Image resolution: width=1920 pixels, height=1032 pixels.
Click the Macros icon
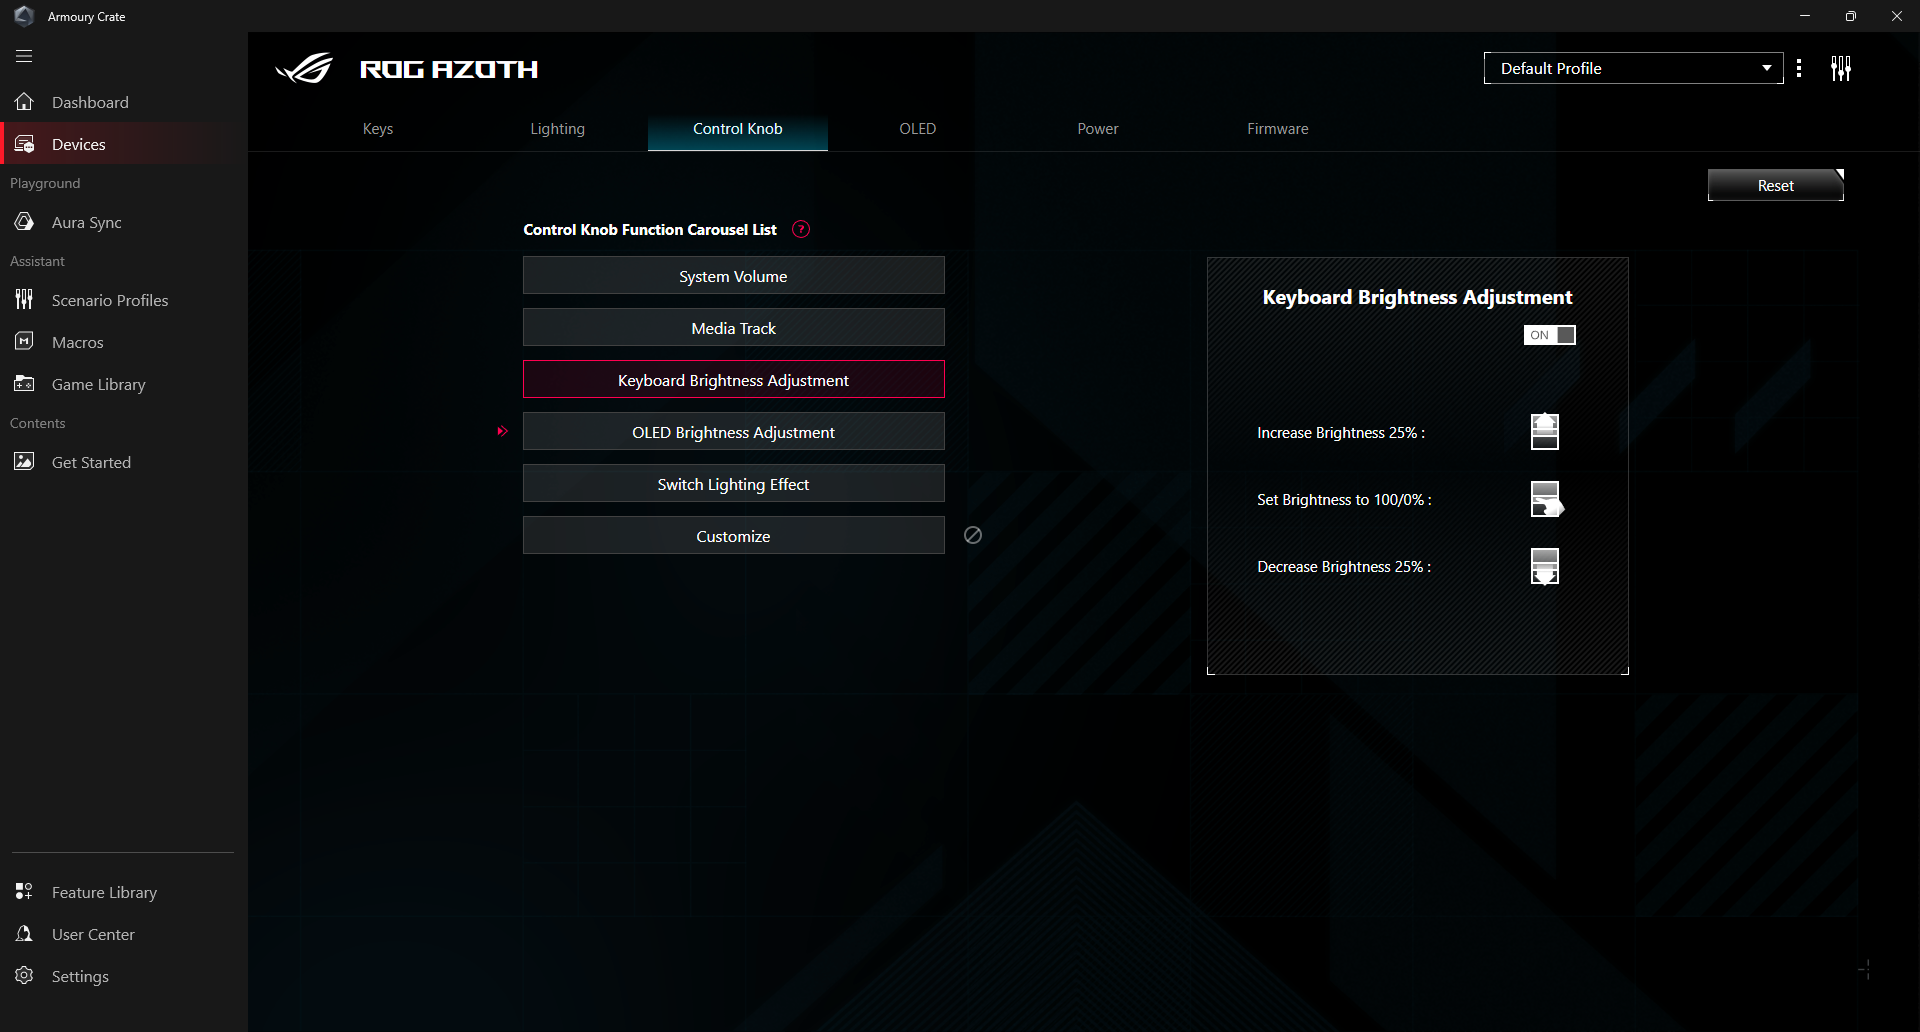pyautogui.click(x=24, y=342)
